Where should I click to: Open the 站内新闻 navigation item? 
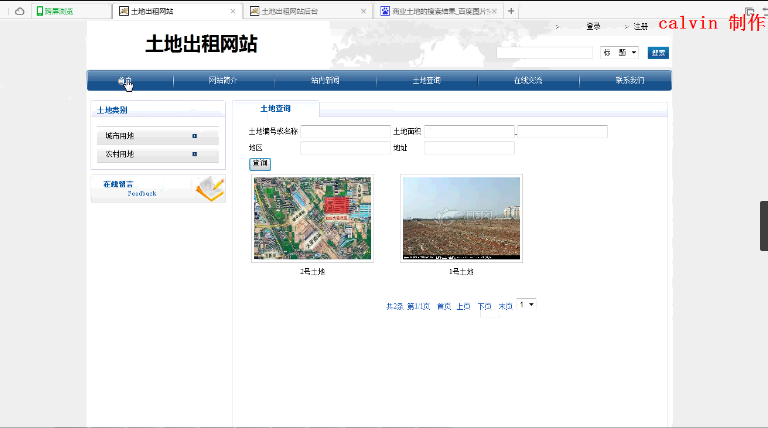[x=325, y=80]
